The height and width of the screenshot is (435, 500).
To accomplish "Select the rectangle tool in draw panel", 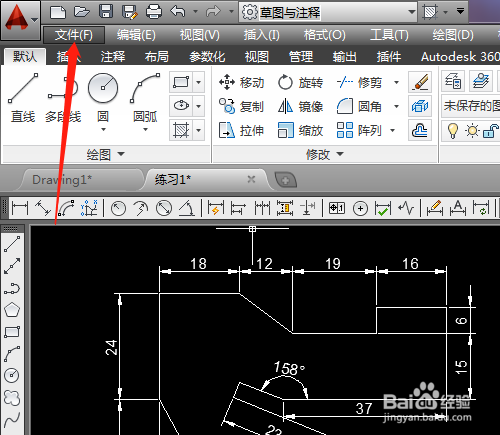I will [x=181, y=82].
